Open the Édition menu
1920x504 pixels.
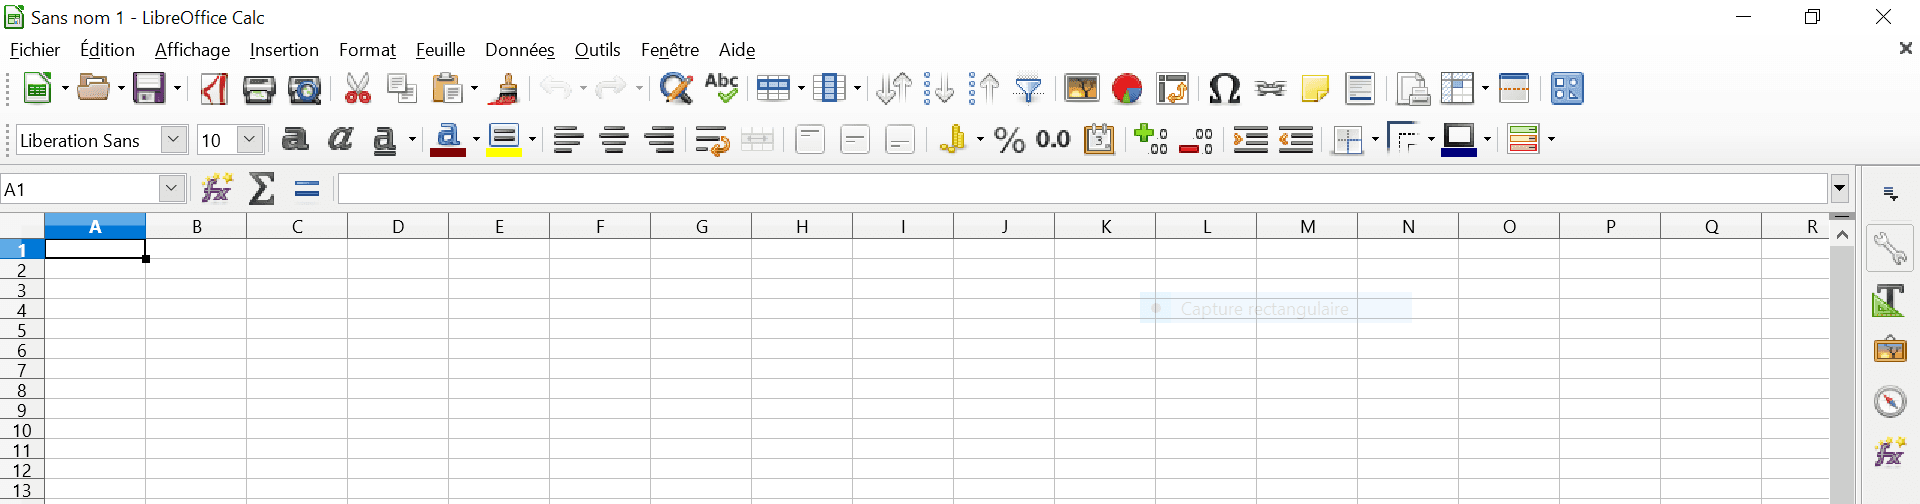[107, 50]
